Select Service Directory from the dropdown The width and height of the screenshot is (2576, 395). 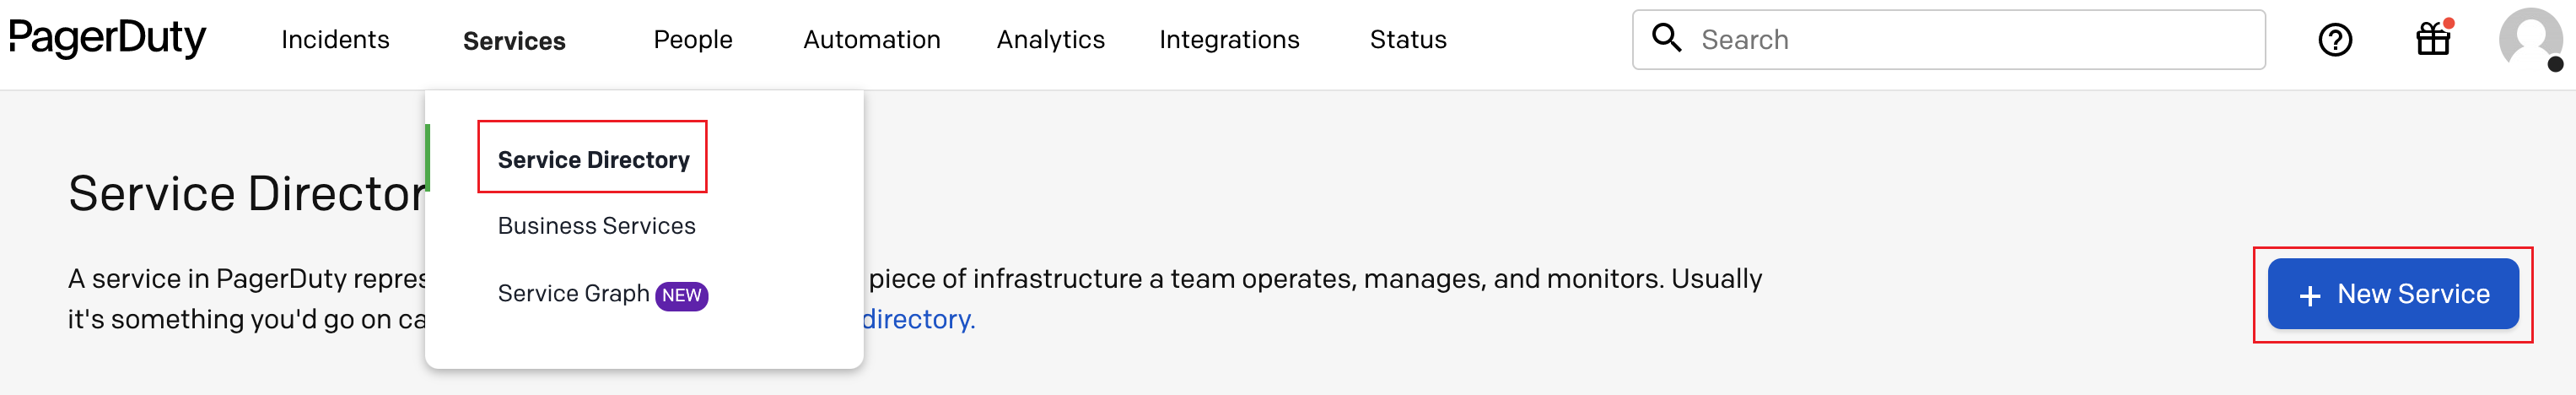[593, 160]
